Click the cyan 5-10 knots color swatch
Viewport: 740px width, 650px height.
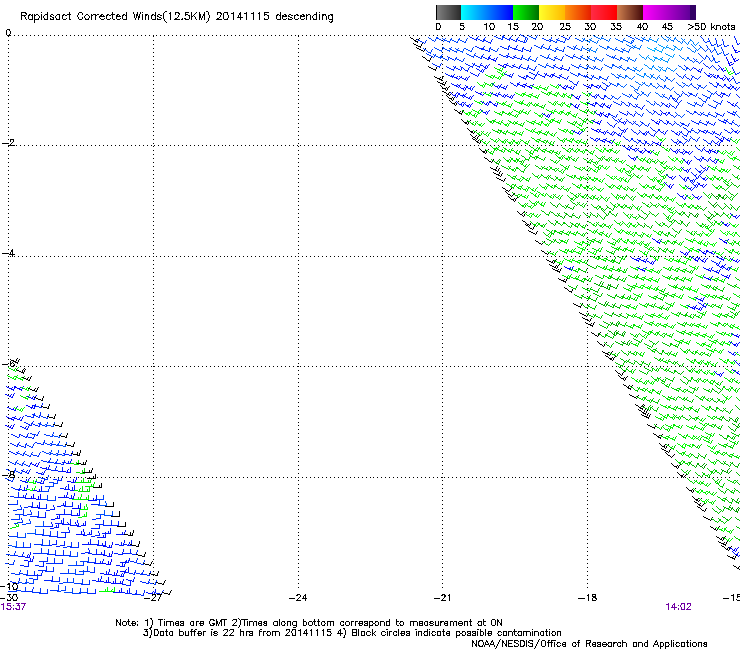coord(474,12)
